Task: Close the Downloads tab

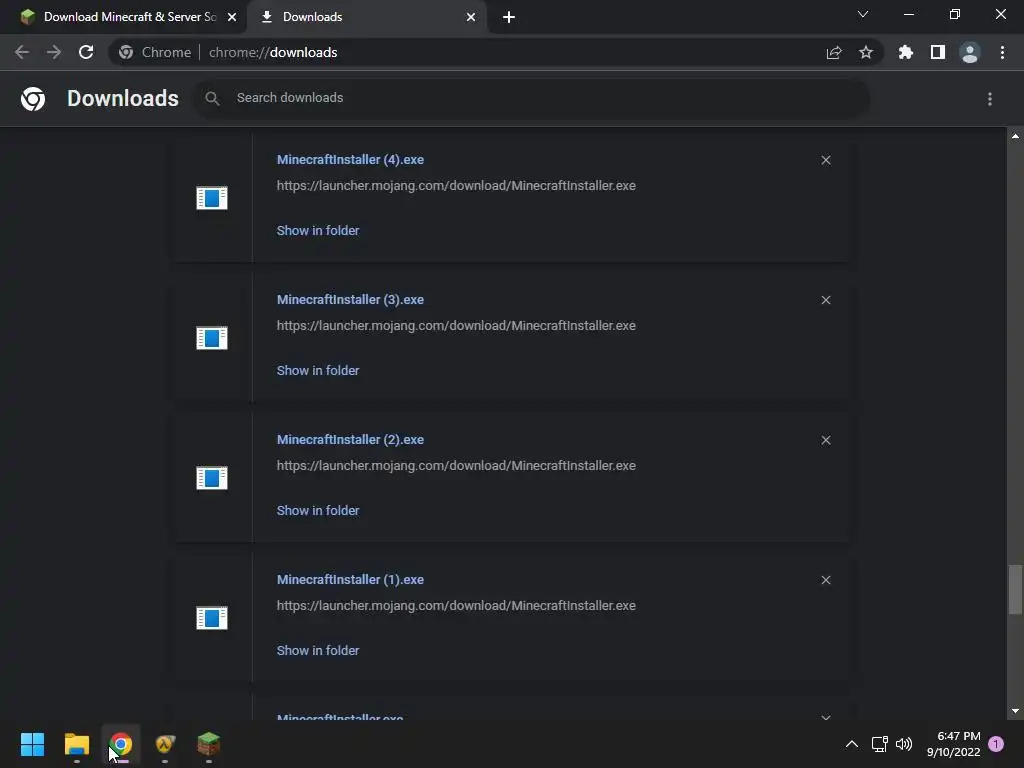Action: point(471,17)
